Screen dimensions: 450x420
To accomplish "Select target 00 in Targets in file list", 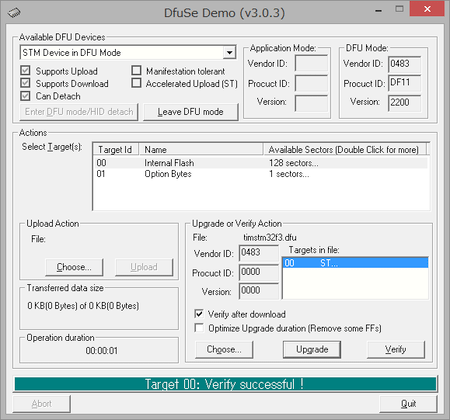I will (355, 263).
